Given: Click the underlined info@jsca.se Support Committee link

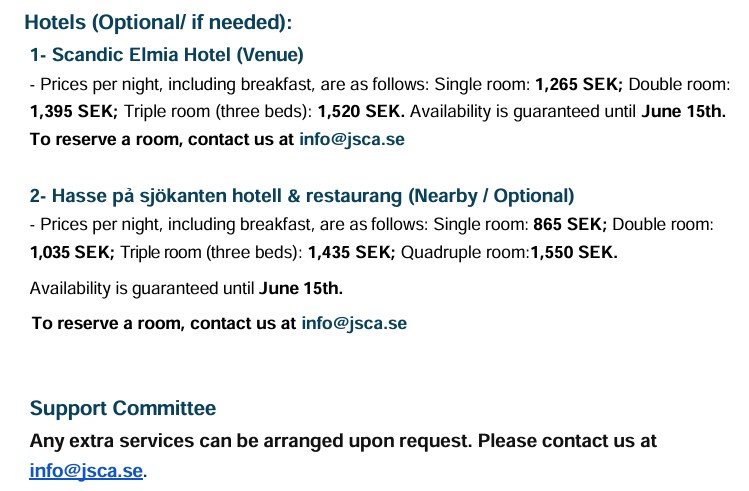Looking at the screenshot, I should 86,471.
